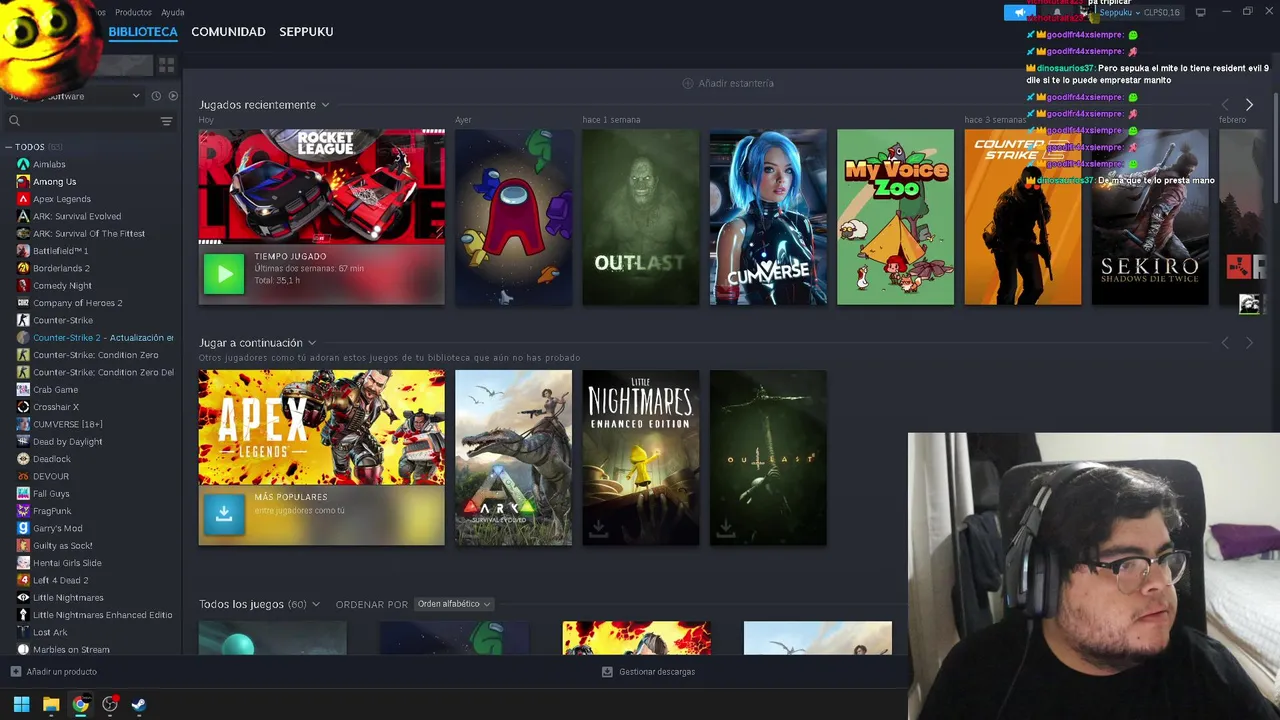Collapse the TODOS game category
The width and height of the screenshot is (1280, 720).
(x=8, y=147)
